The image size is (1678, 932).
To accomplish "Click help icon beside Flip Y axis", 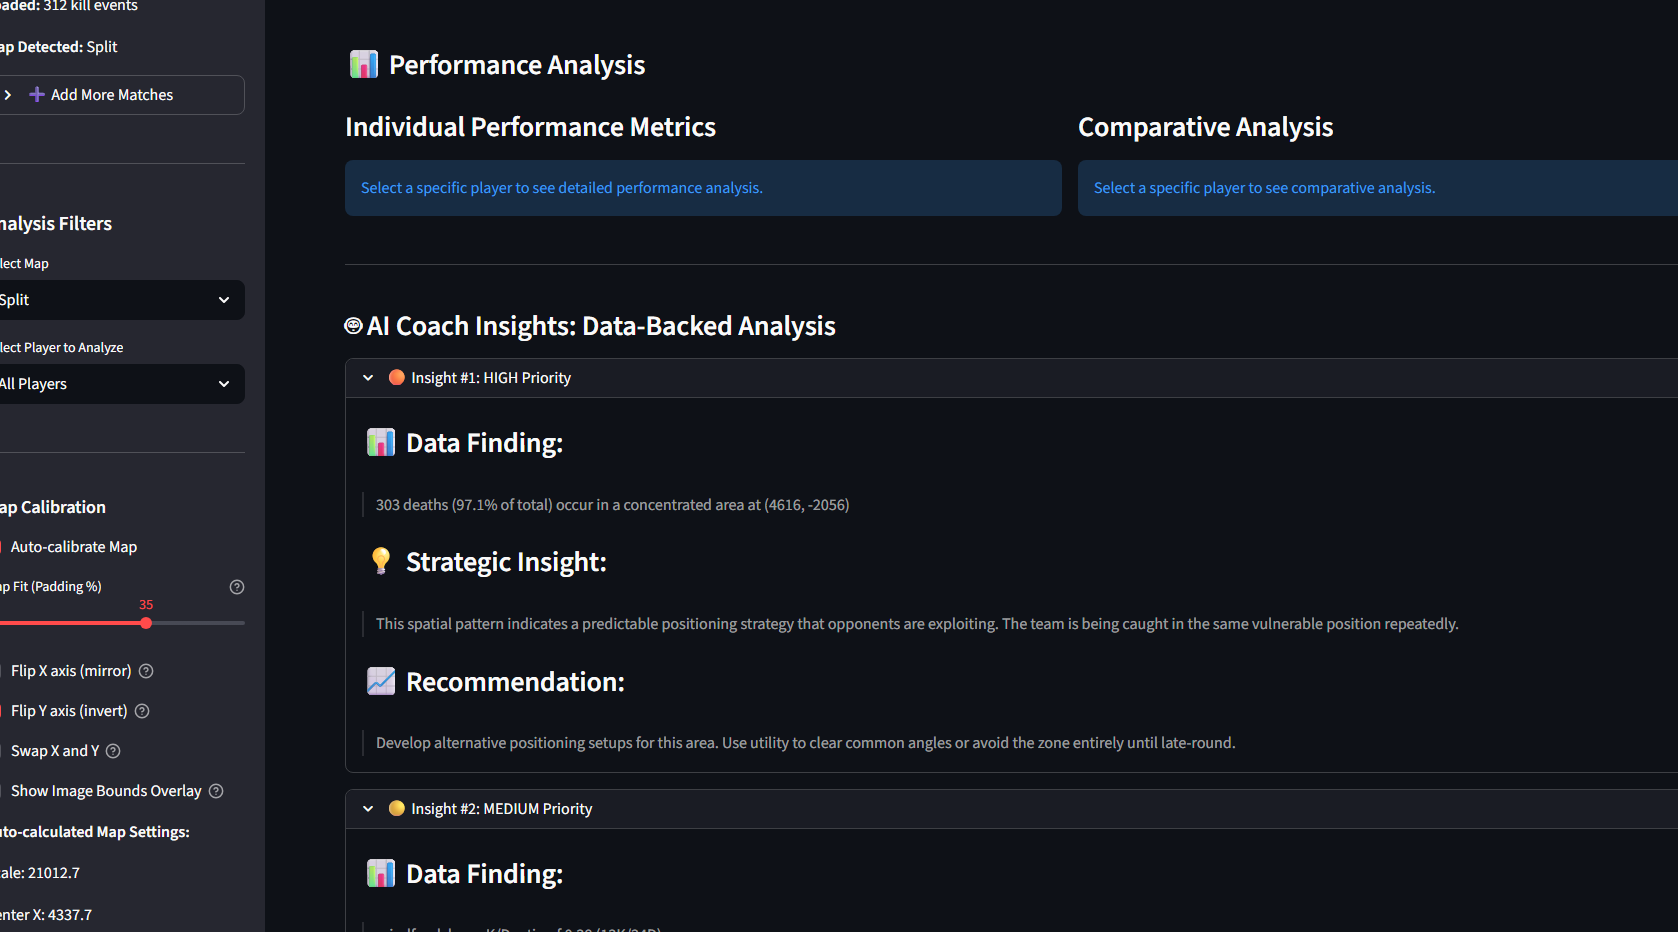I will click(x=142, y=711).
